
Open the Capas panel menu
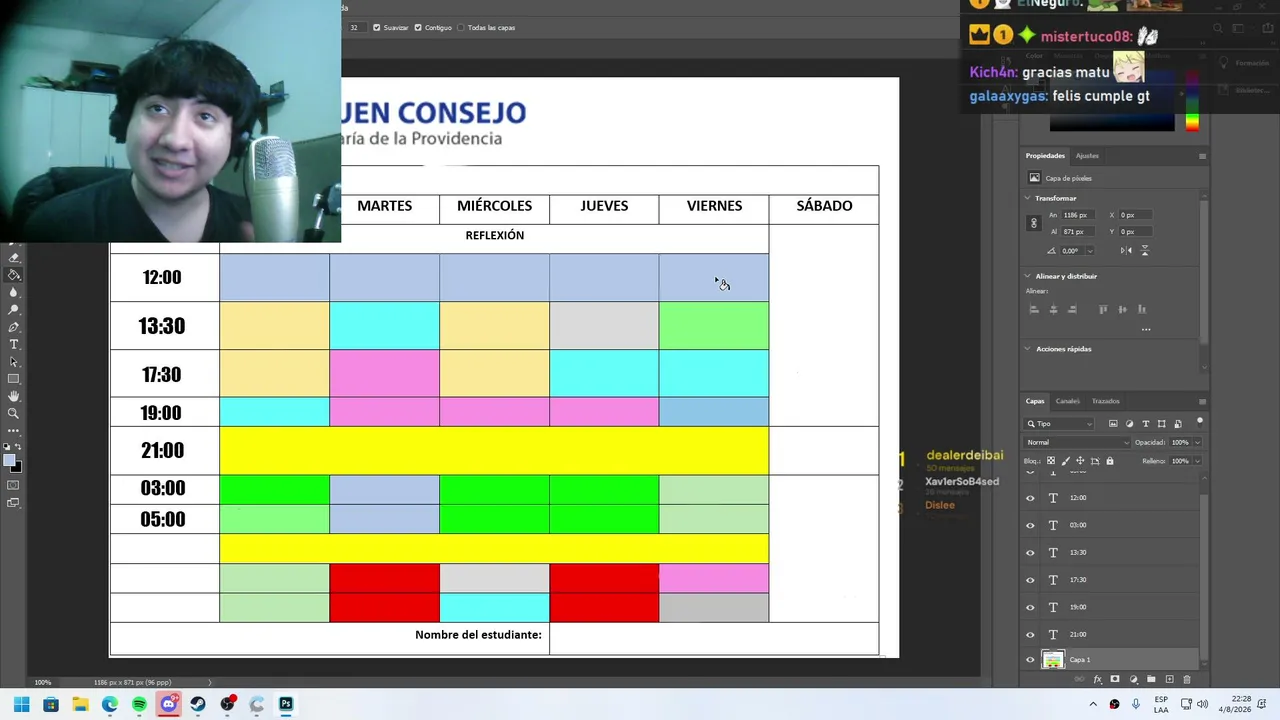coord(1202,401)
